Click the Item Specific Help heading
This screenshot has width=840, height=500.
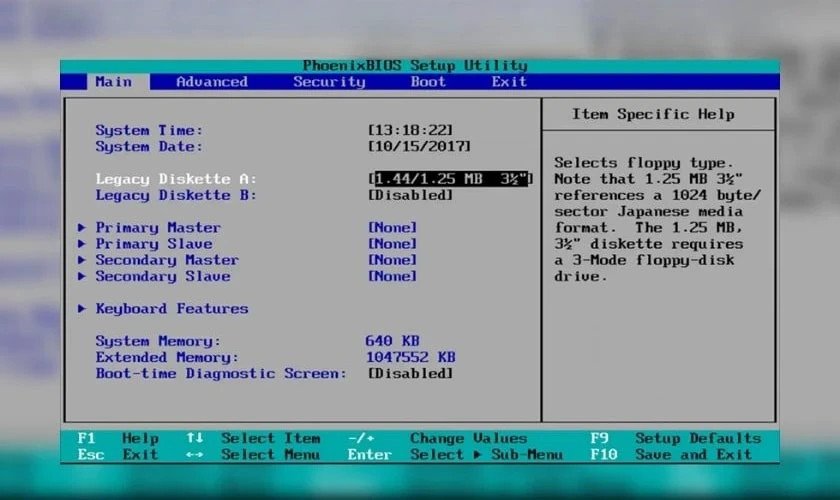coord(653,114)
